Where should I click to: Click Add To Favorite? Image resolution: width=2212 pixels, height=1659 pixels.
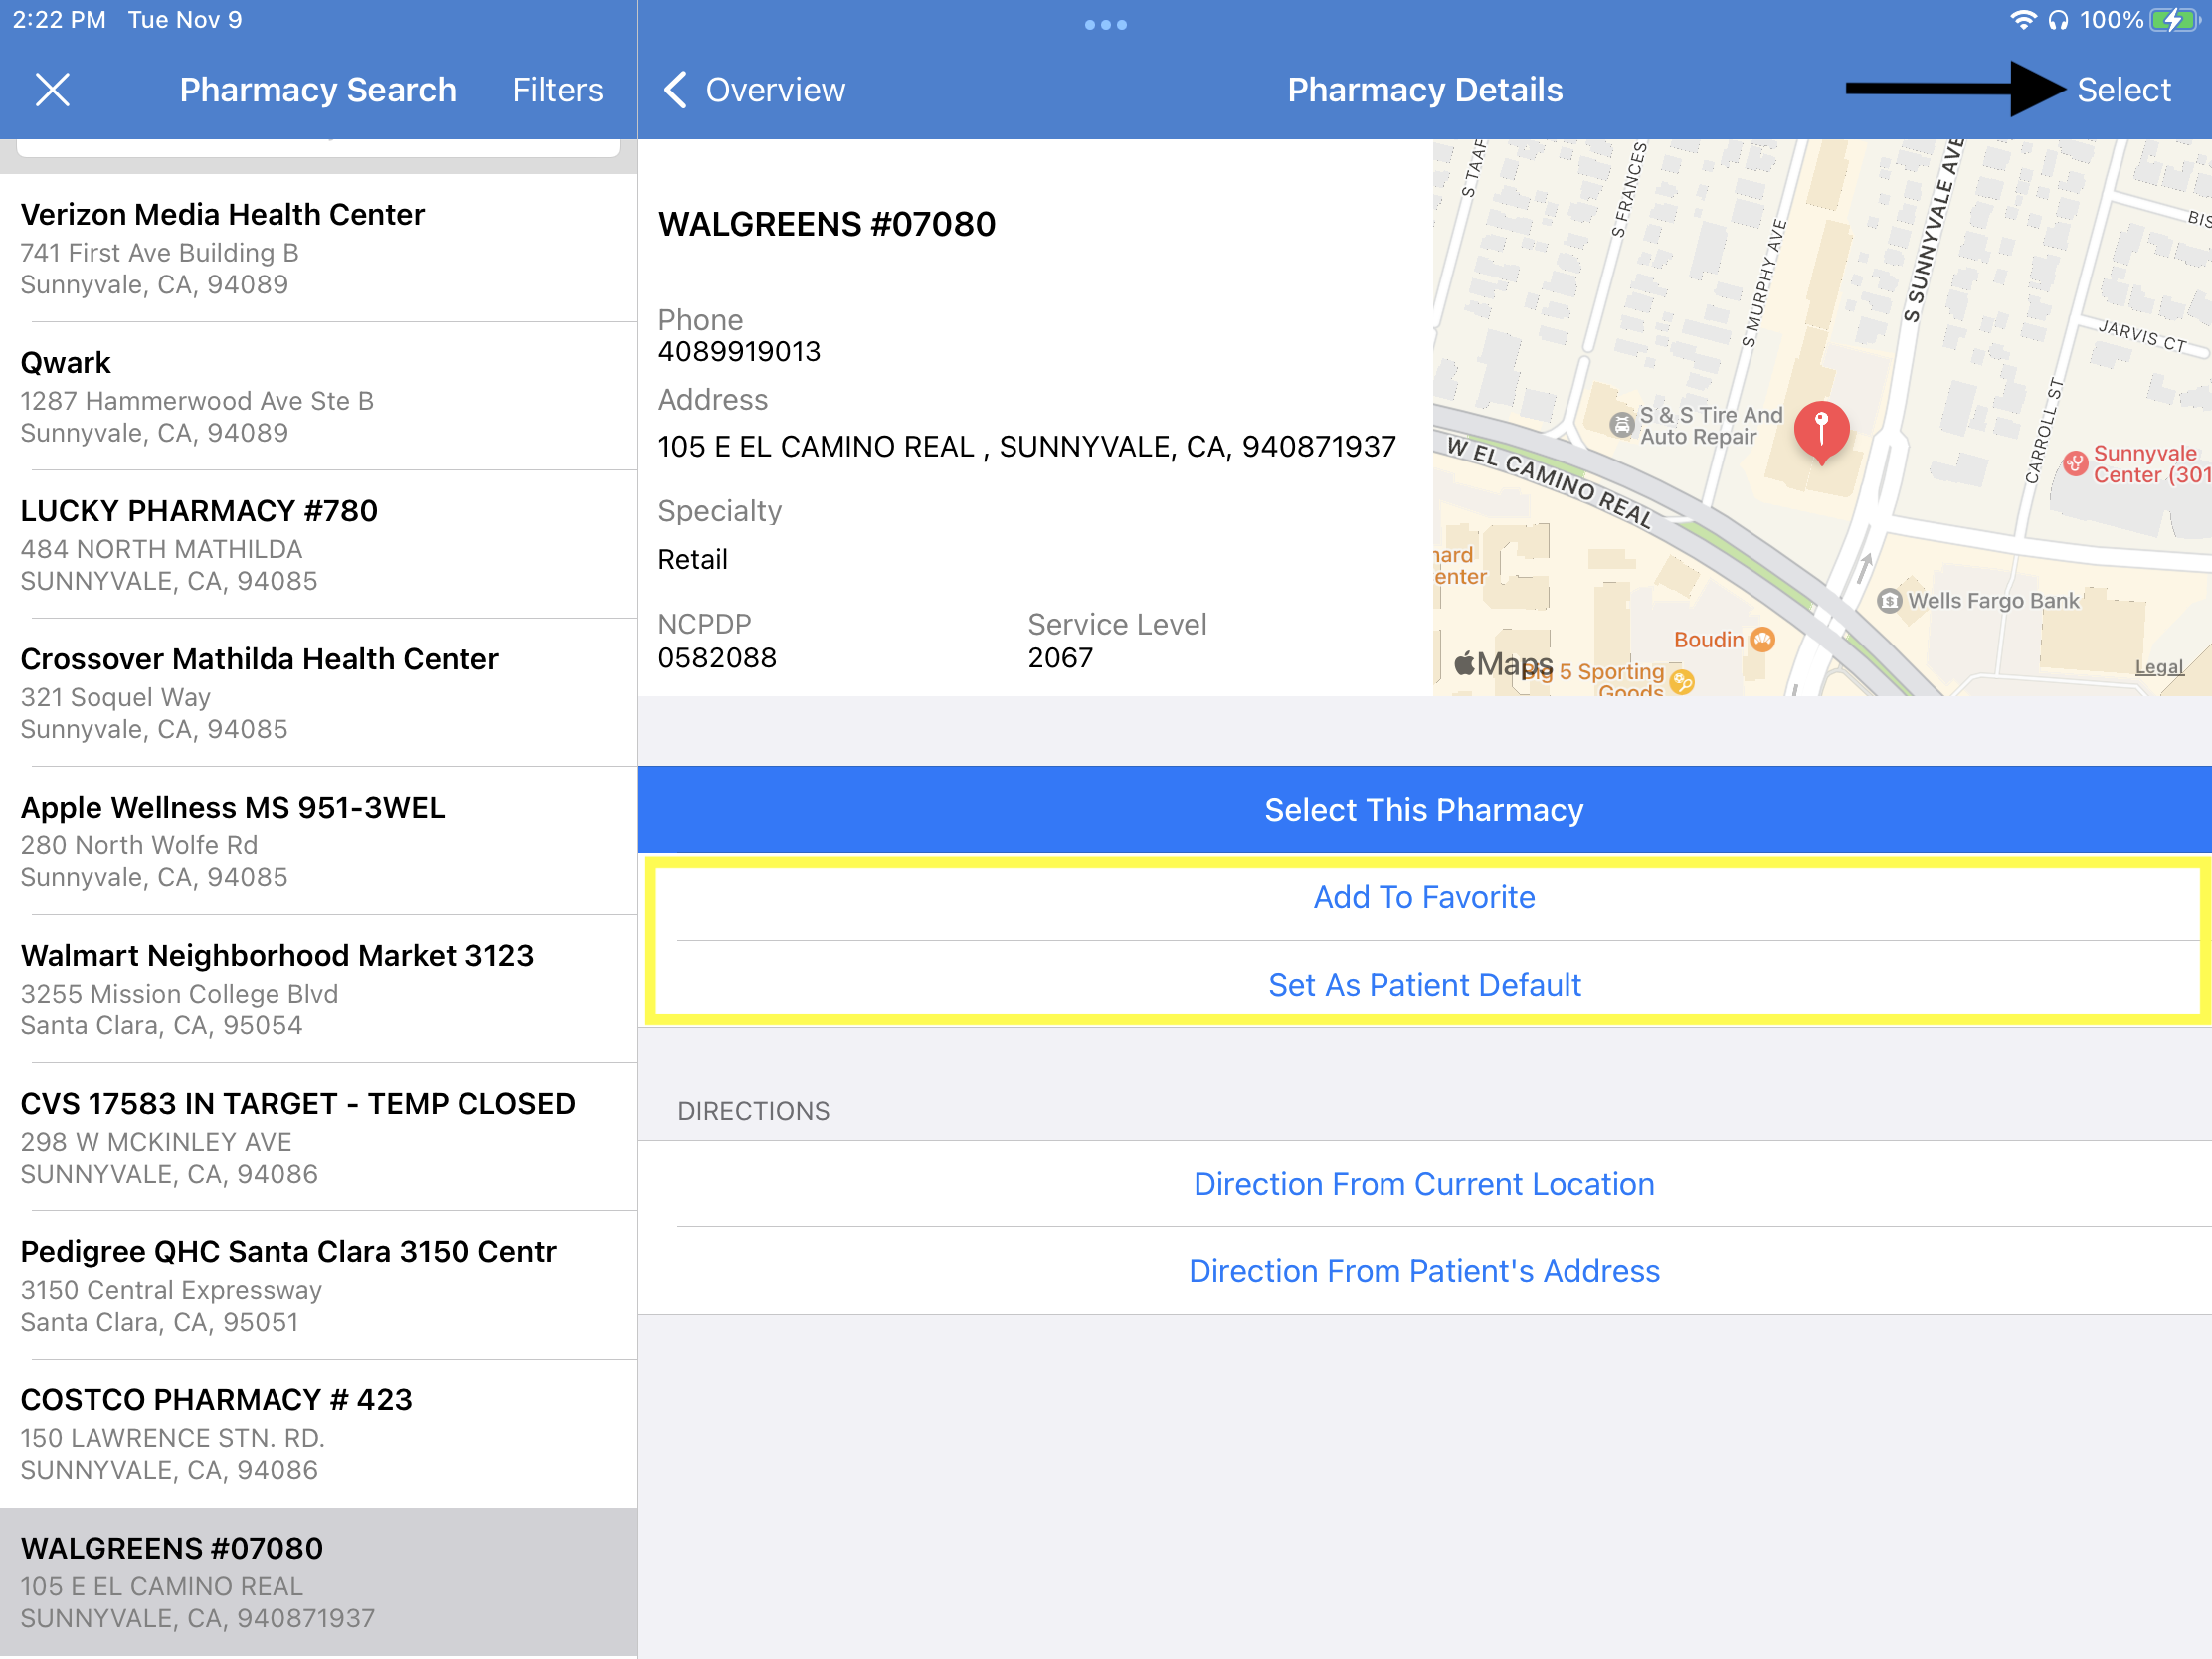pos(1423,897)
